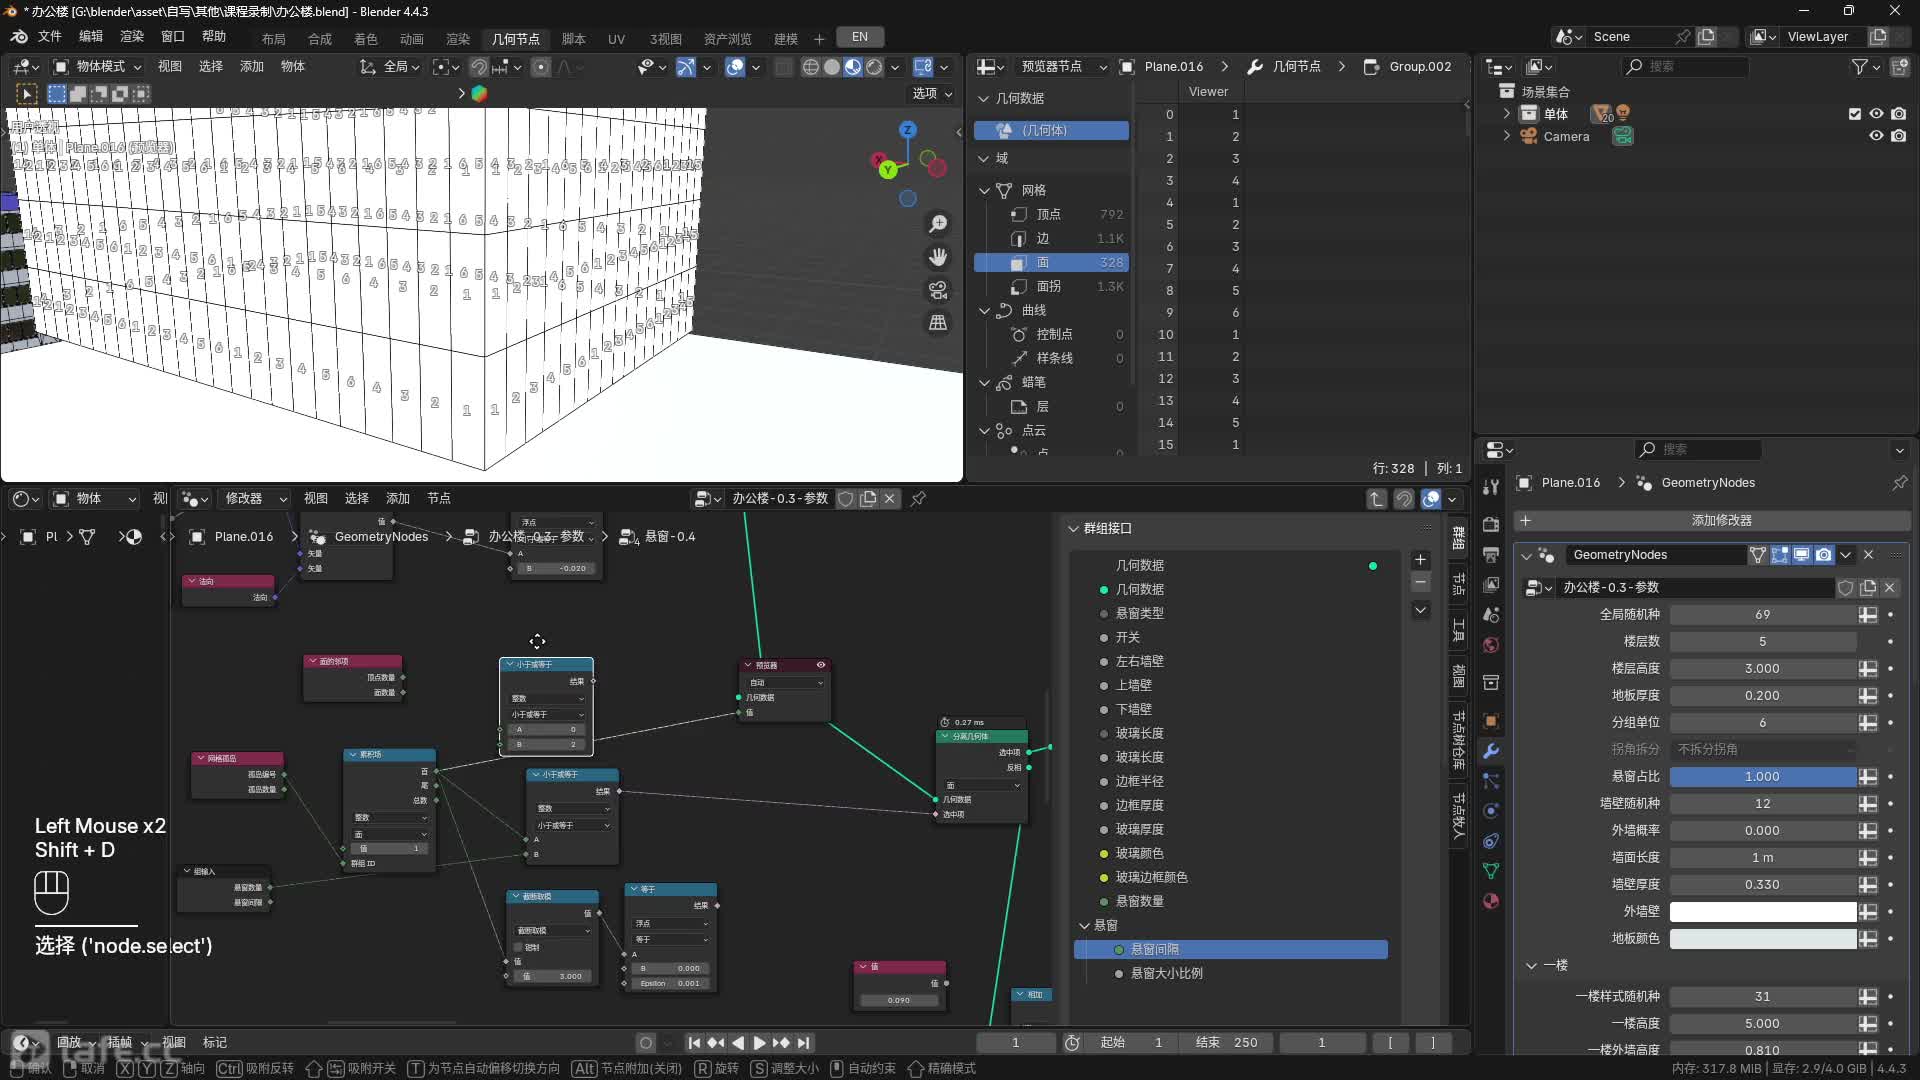Collapse the 网格 tree in spreadsheet
Screen dimensions: 1920x1080
click(984, 190)
